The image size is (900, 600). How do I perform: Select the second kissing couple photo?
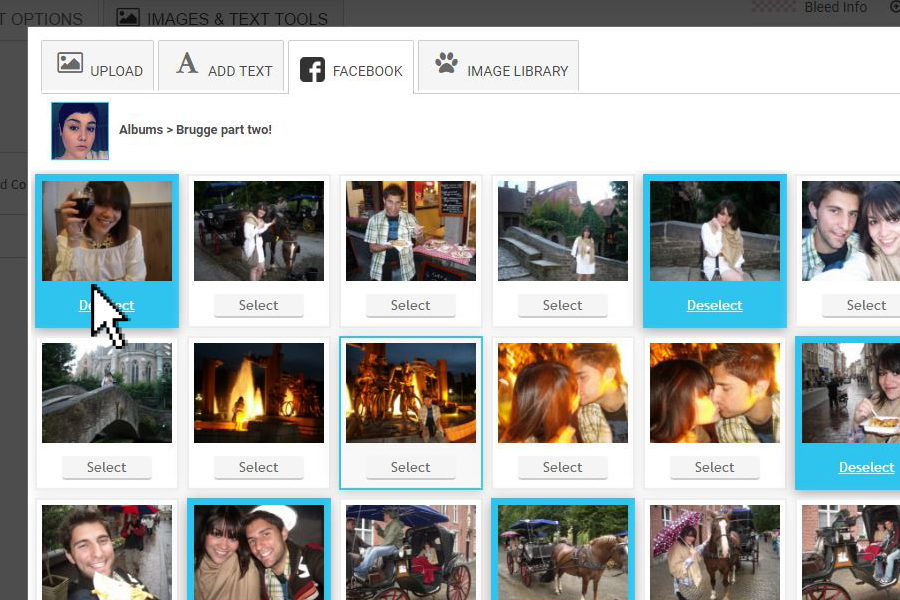coord(715,467)
